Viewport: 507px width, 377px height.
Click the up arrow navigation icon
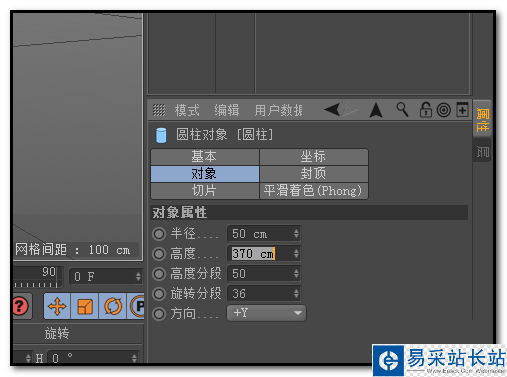click(376, 110)
